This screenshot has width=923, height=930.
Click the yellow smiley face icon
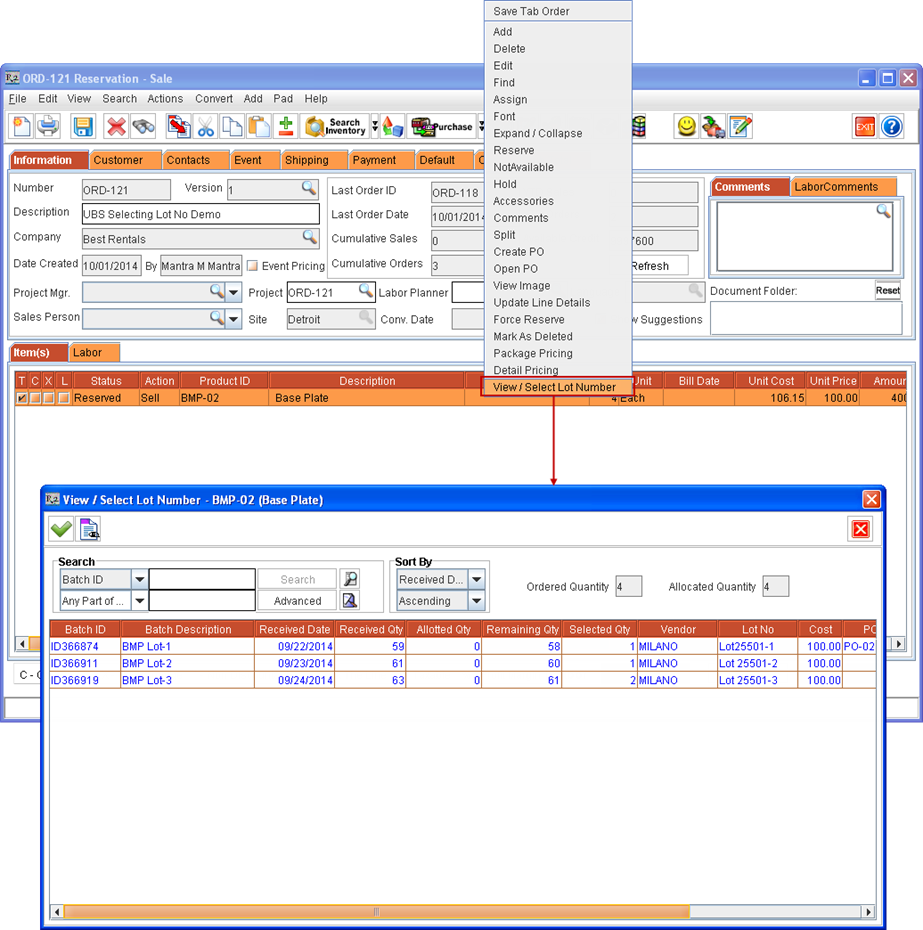687,127
